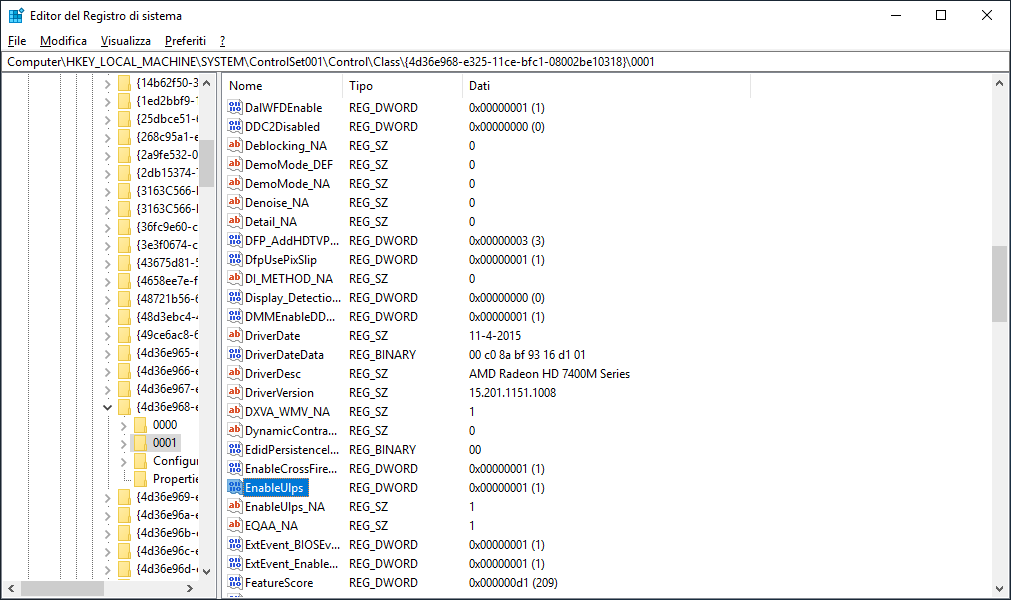Image resolution: width=1011 pixels, height=600 pixels.
Task: Click inside the registry path address bar
Action: 500,60
